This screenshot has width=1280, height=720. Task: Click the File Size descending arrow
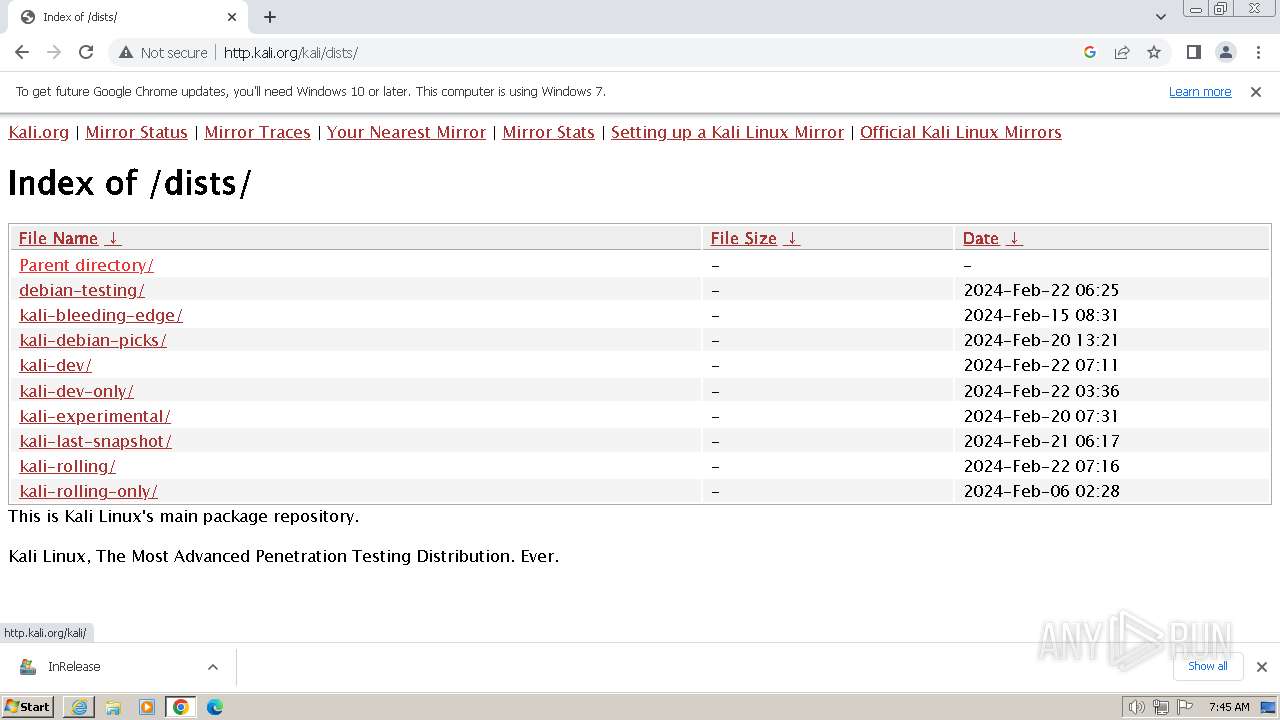(792, 238)
